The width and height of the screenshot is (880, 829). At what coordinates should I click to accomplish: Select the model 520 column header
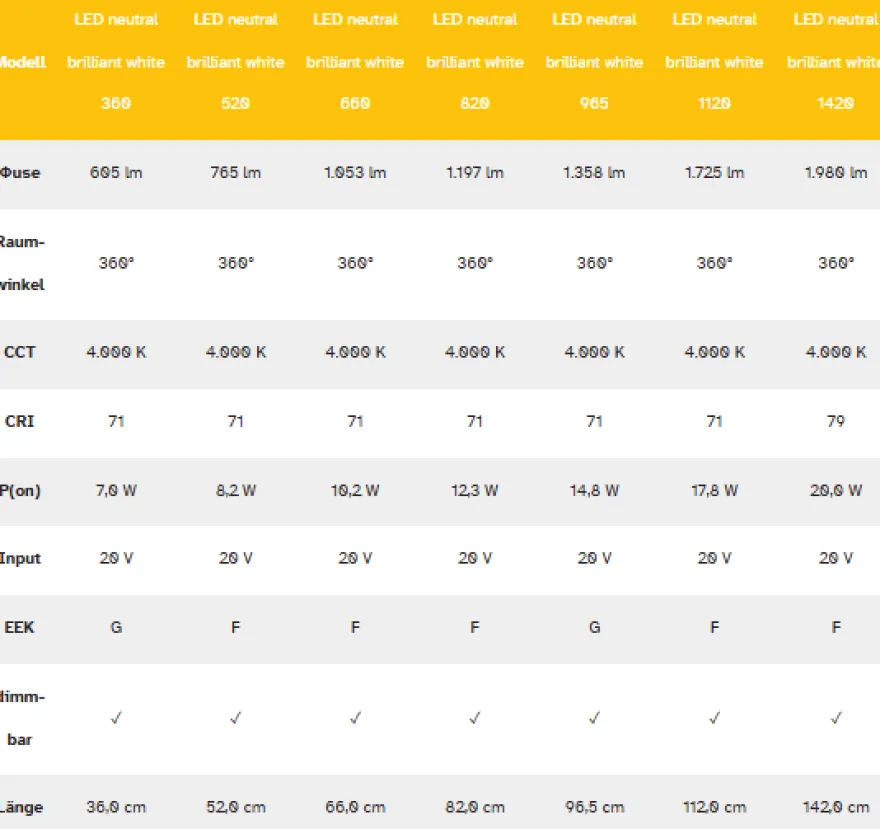tap(236, 62)
